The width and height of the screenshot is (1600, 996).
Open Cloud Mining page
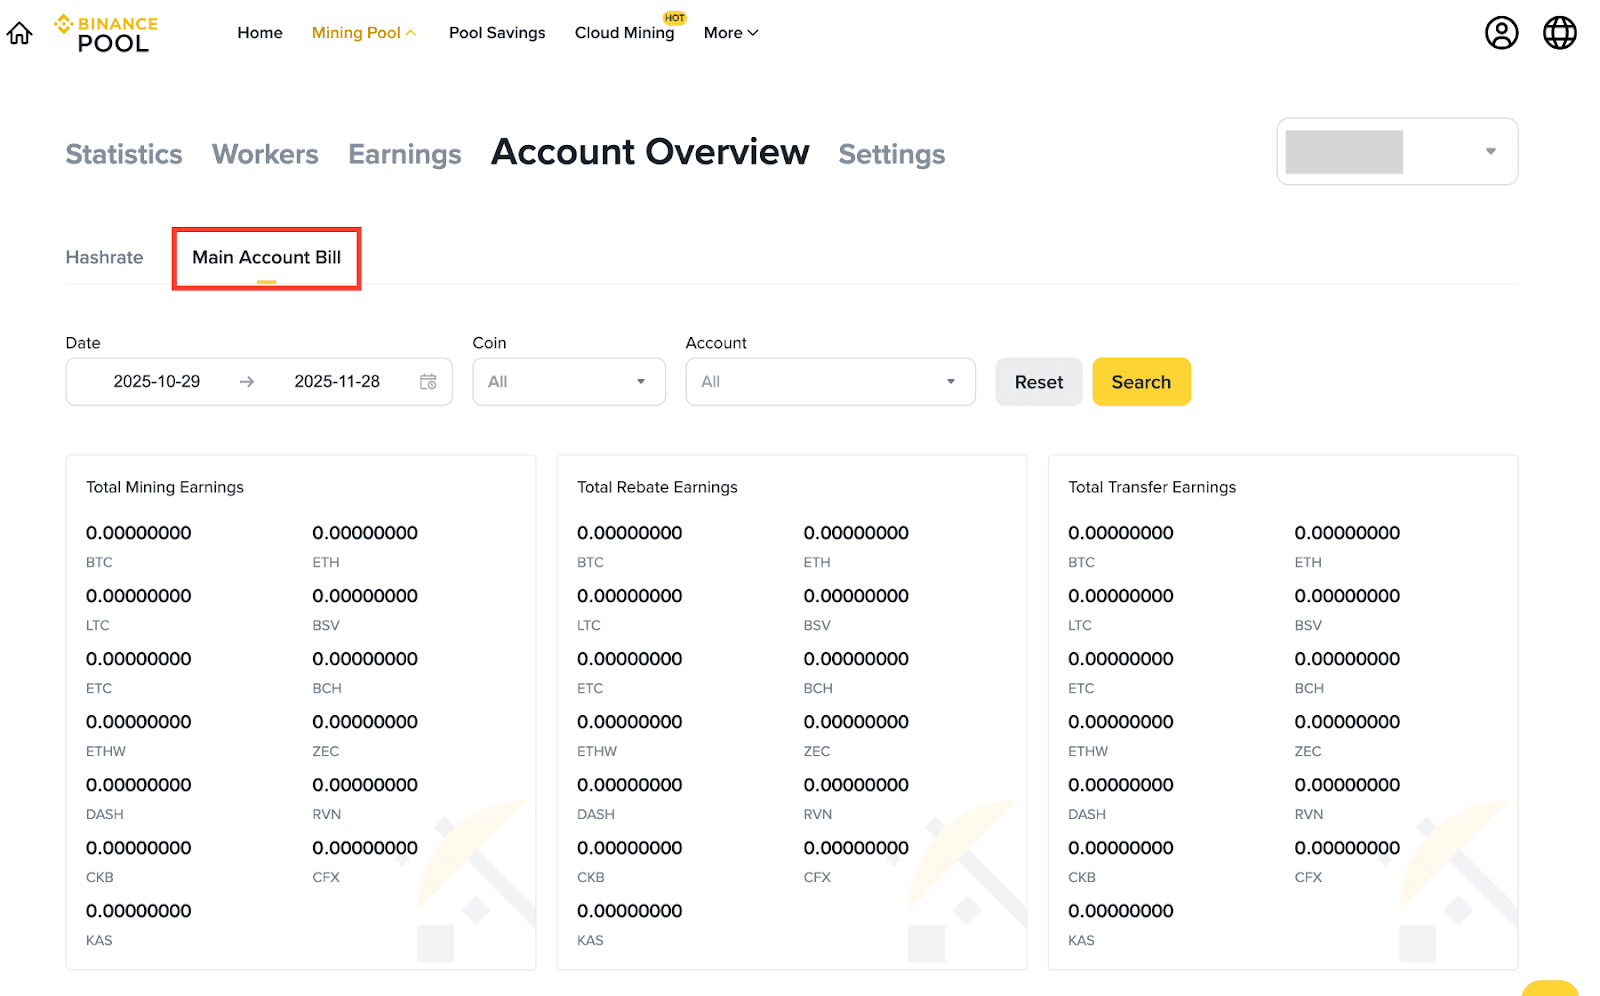625,33
